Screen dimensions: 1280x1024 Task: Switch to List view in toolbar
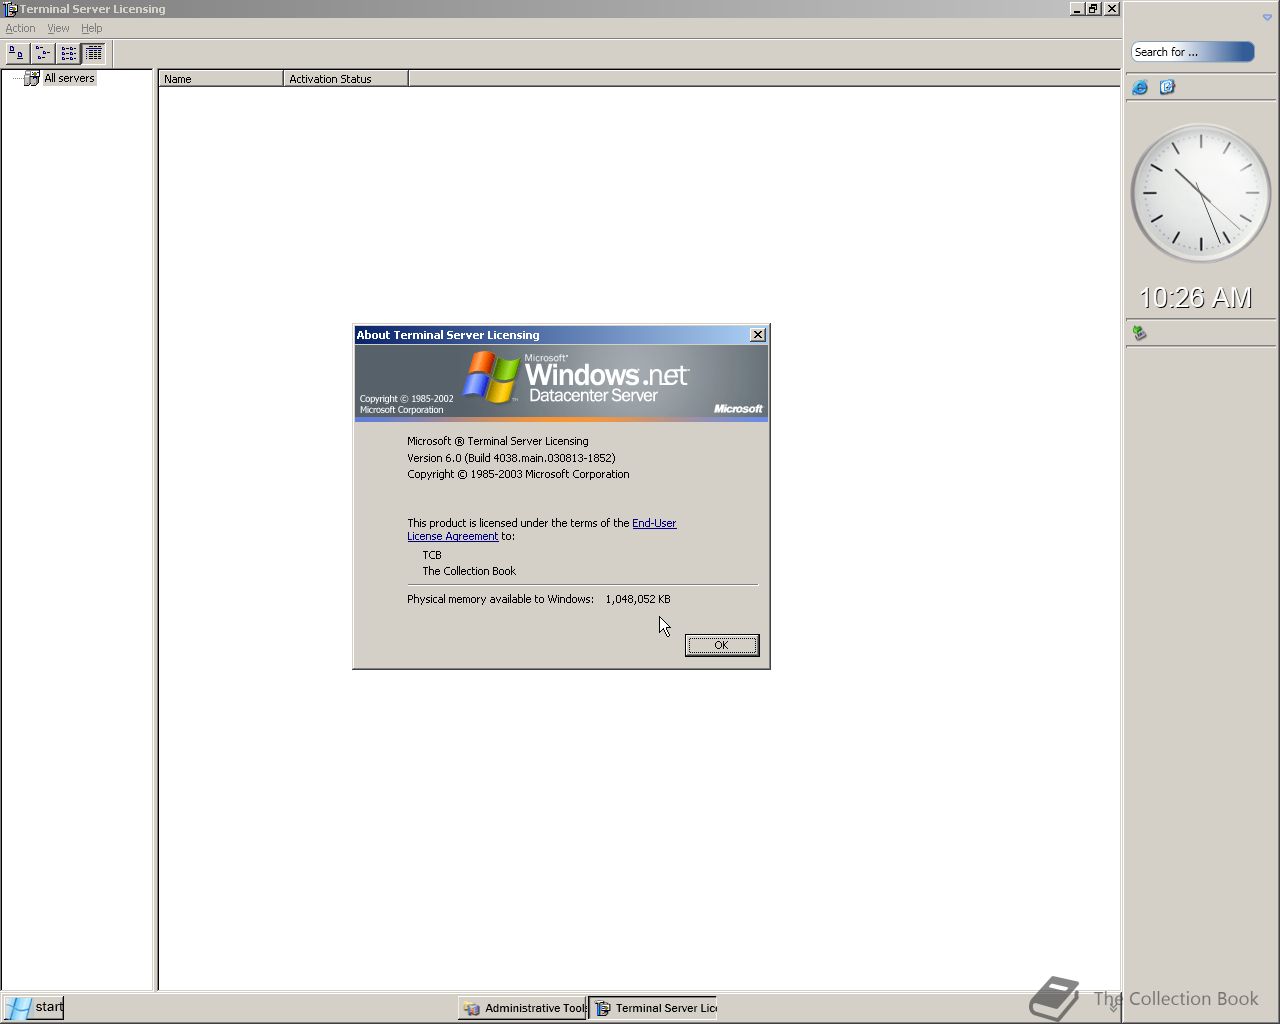click(x=68, y=53)
